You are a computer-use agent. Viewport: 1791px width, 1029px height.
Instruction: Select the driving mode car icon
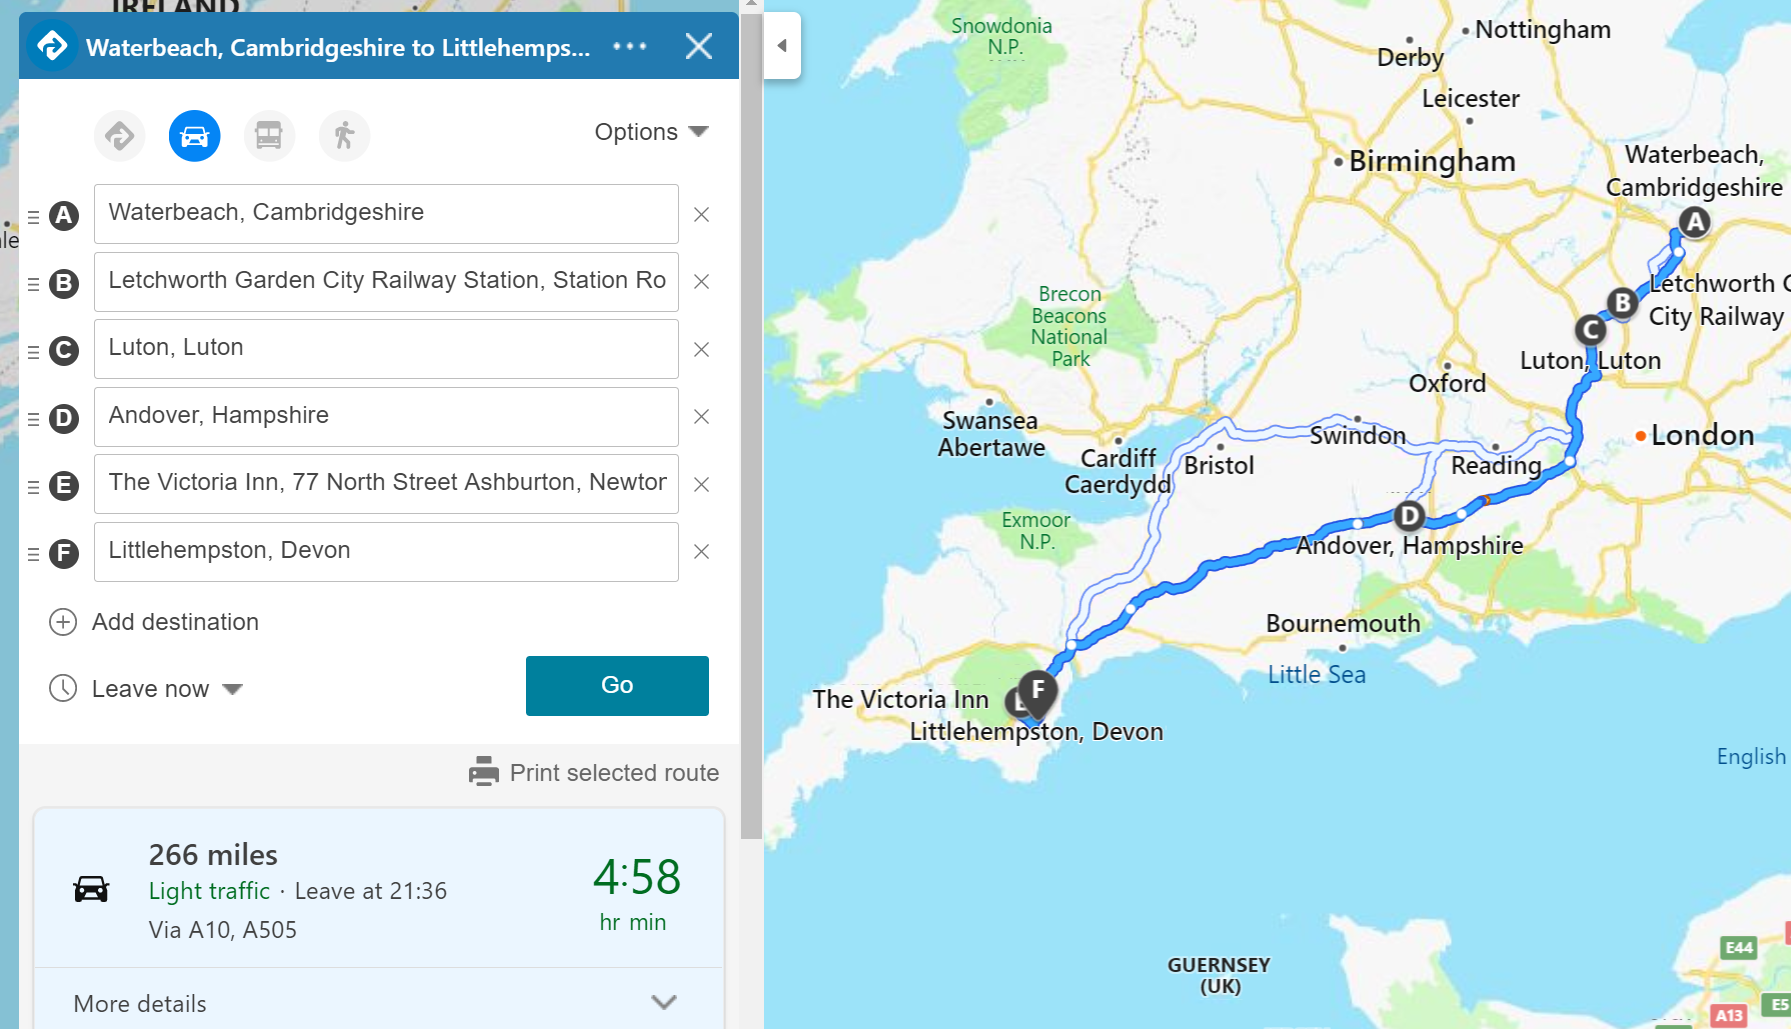pos(194,136)
